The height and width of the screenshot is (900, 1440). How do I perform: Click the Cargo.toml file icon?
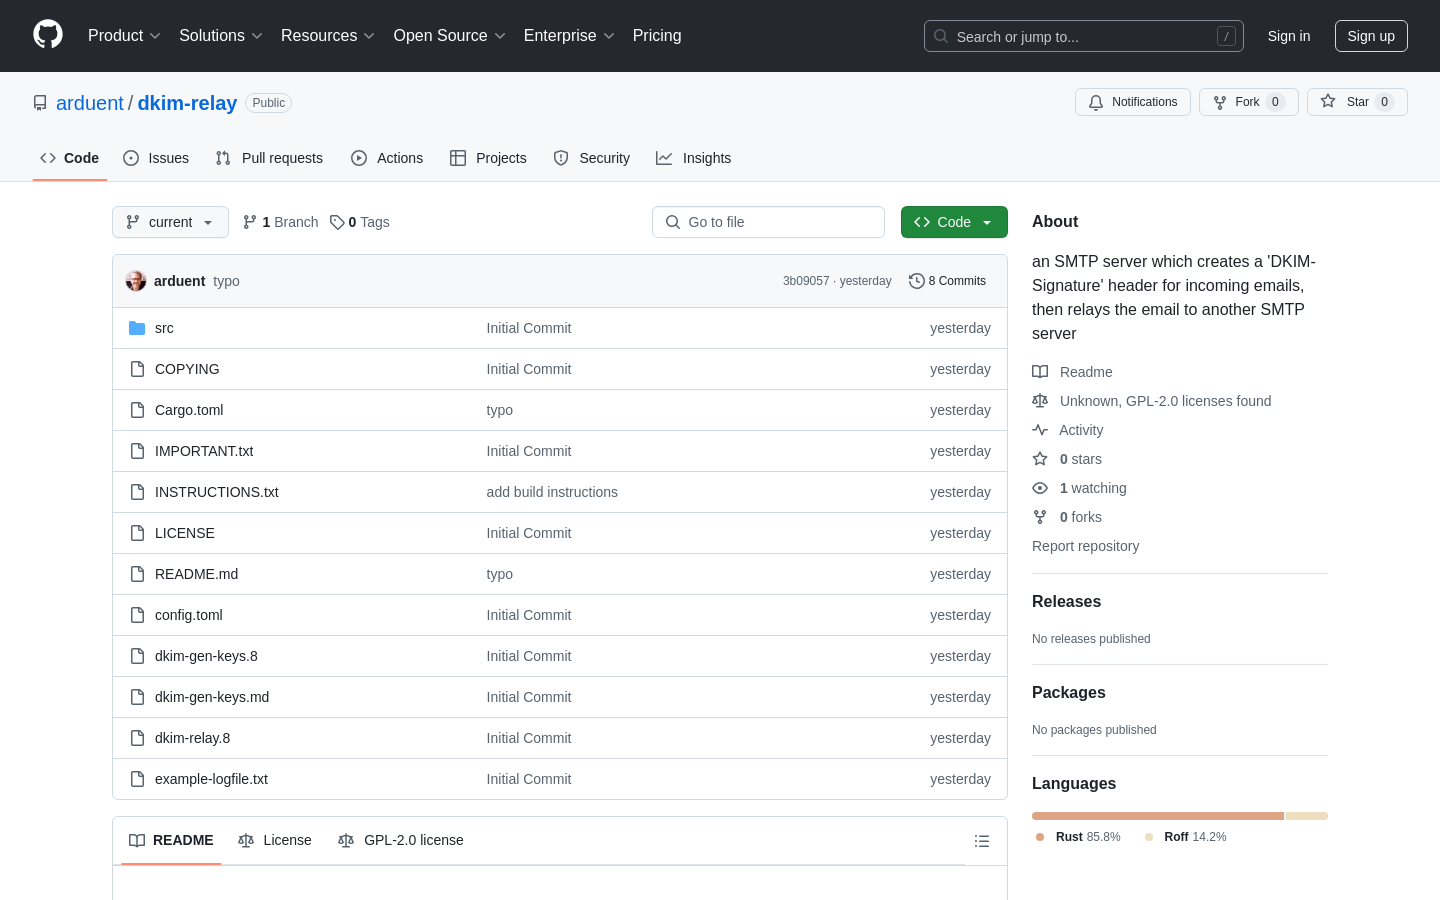(x=137, y=410)
